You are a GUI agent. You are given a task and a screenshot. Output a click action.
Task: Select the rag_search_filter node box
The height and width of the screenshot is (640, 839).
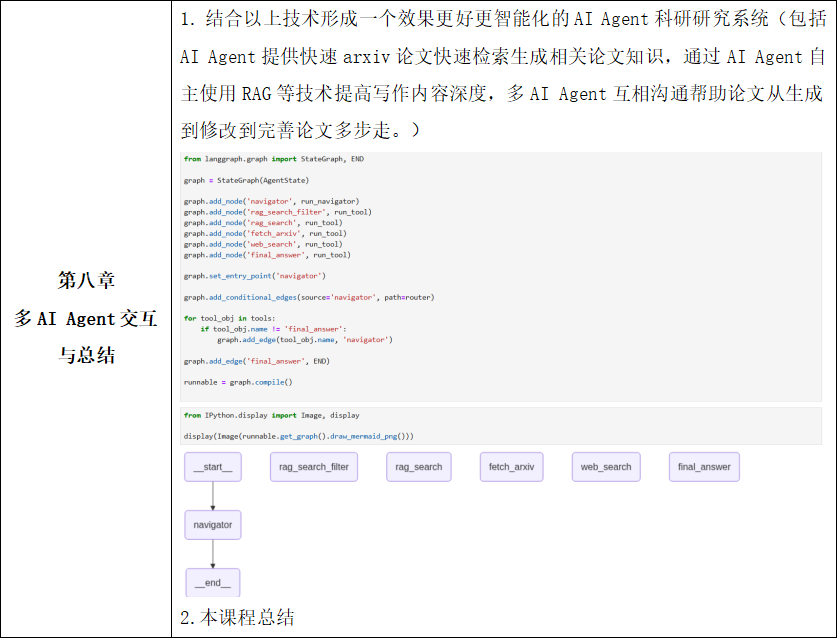[x=314, y=467]
